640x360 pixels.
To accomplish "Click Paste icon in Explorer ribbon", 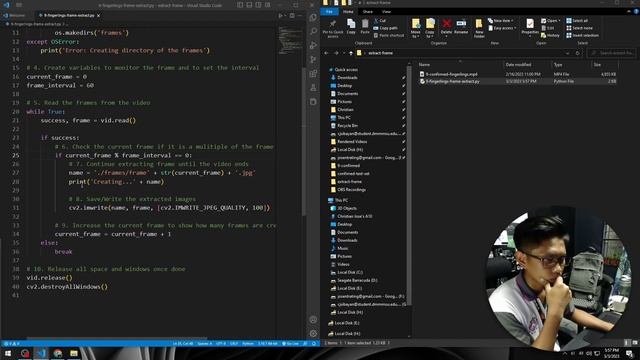I will point(365,27).
